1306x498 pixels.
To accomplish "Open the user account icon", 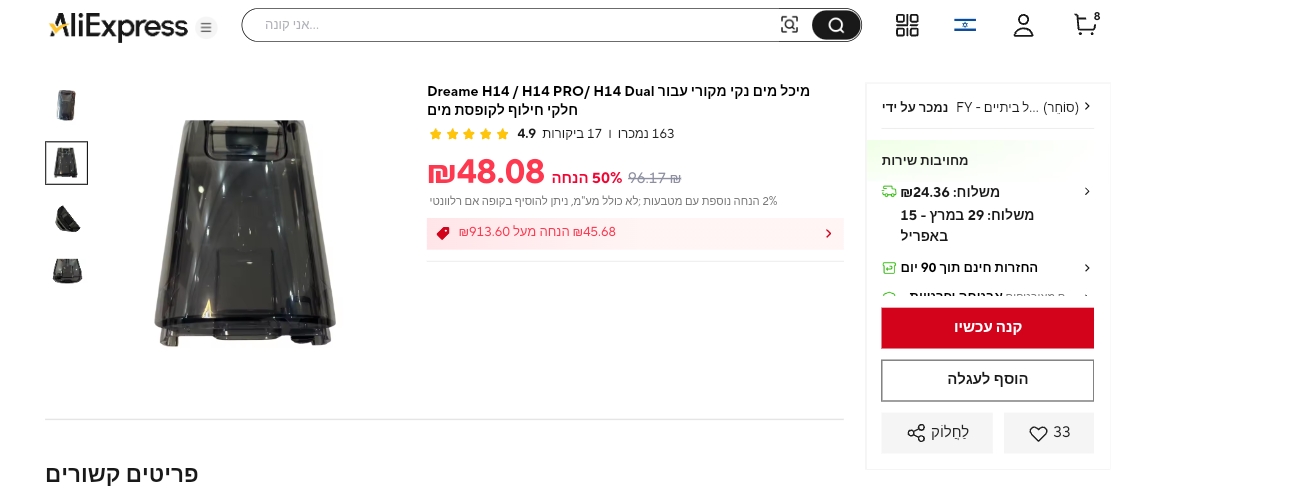I will (x=1023, y=25).
